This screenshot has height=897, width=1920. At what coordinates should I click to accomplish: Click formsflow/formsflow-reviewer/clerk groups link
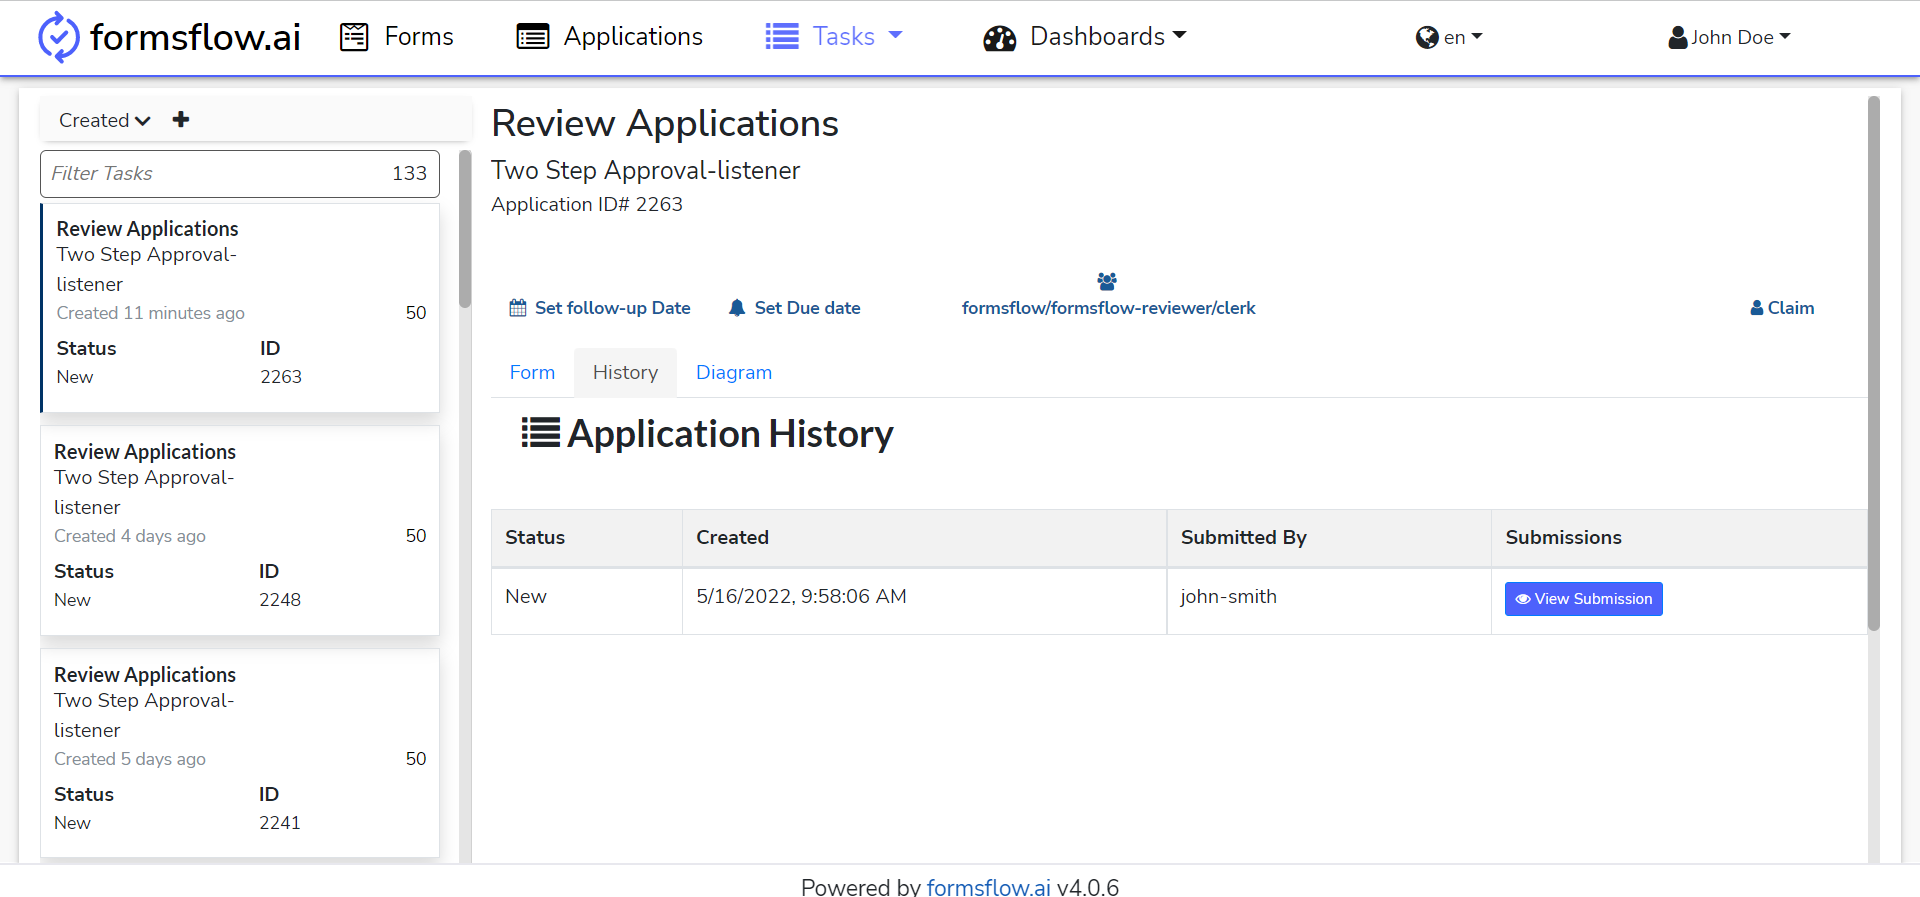(x=1108, y=308)
